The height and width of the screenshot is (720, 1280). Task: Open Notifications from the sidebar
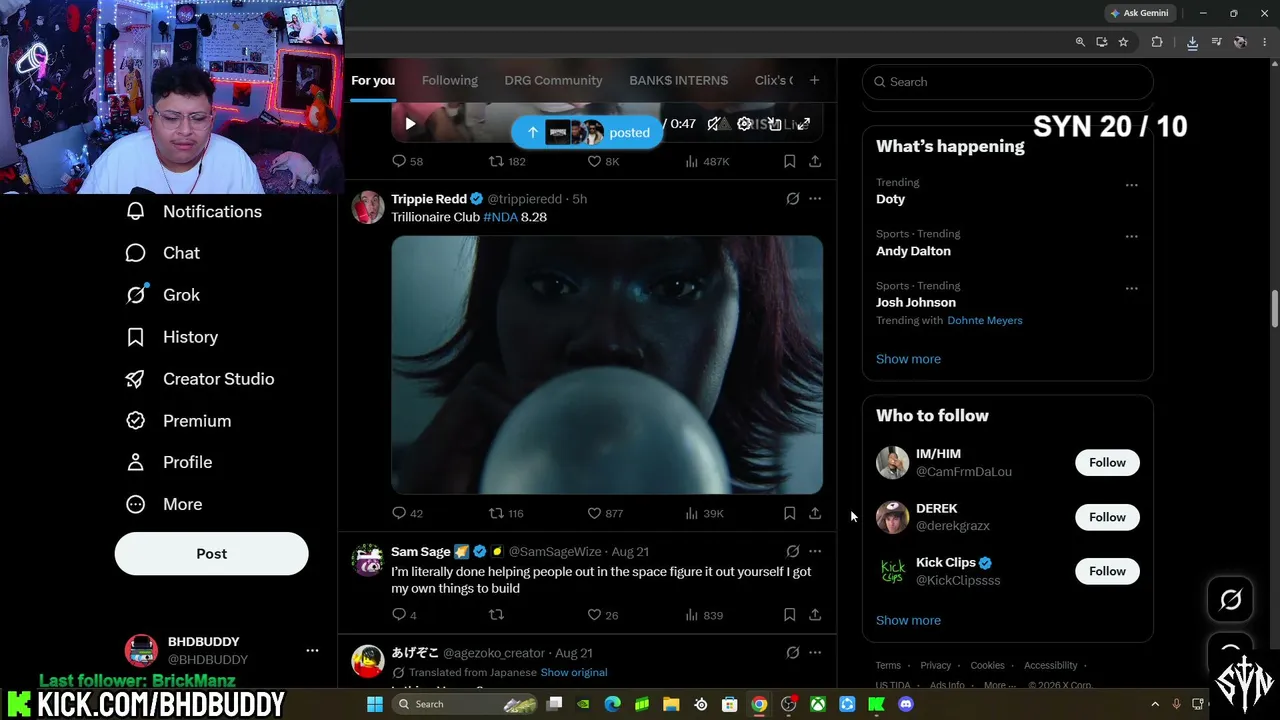(x=194, y=212)
